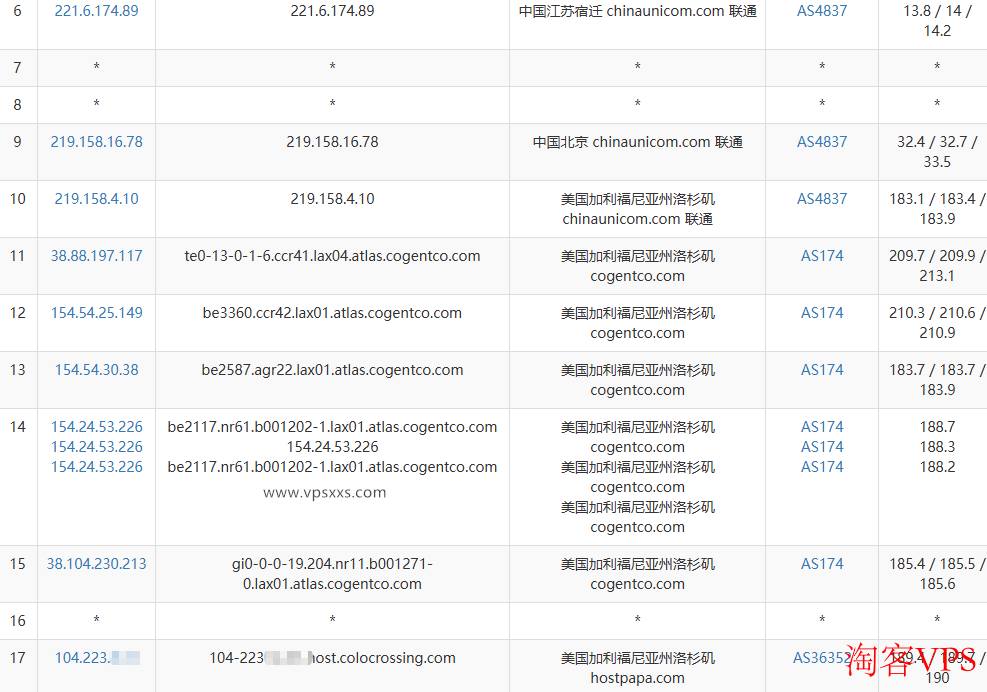Click second 154.24.53.226 link in hop 14

[x=96, y=447]
